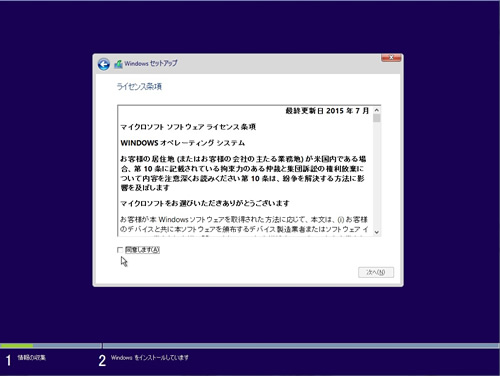Click the green setup progress bar
This screenshot has width=500, height=376.
17,346
